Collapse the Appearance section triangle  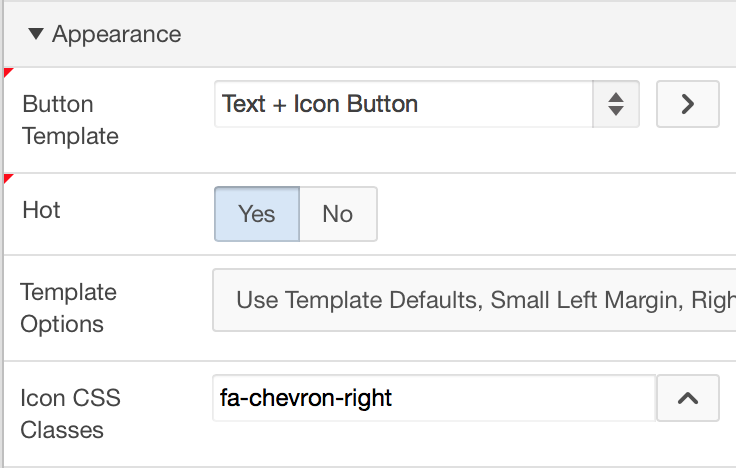tap(36, 34)
